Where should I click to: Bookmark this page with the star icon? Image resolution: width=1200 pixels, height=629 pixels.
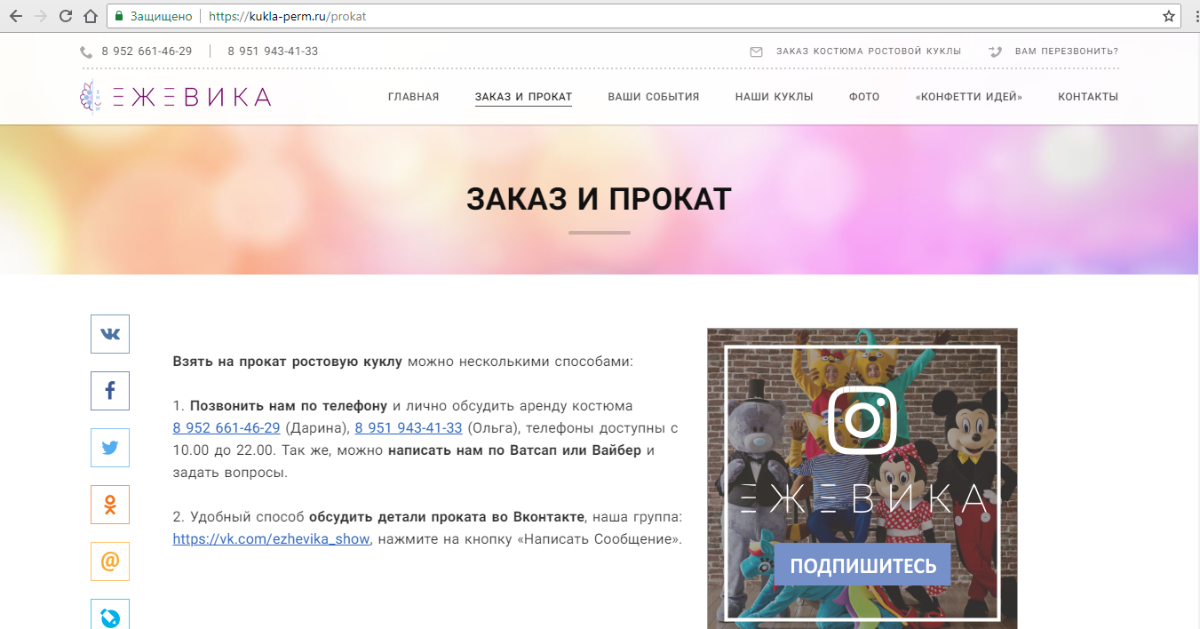[1169, 16]
